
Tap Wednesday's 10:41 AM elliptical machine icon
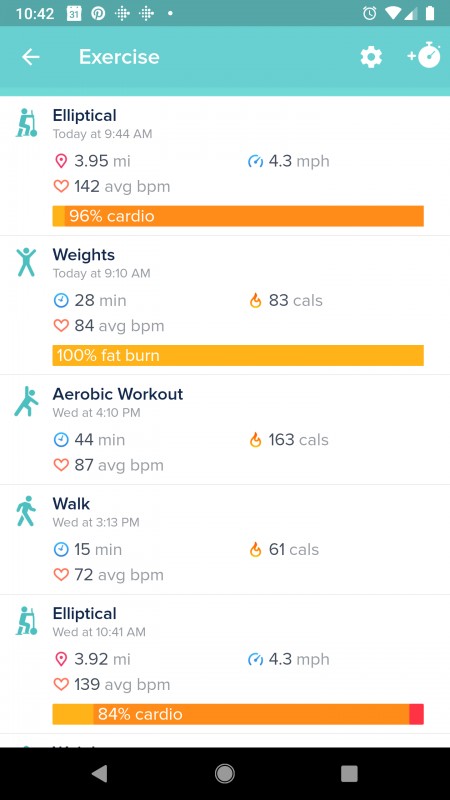(x=26, y=621)
